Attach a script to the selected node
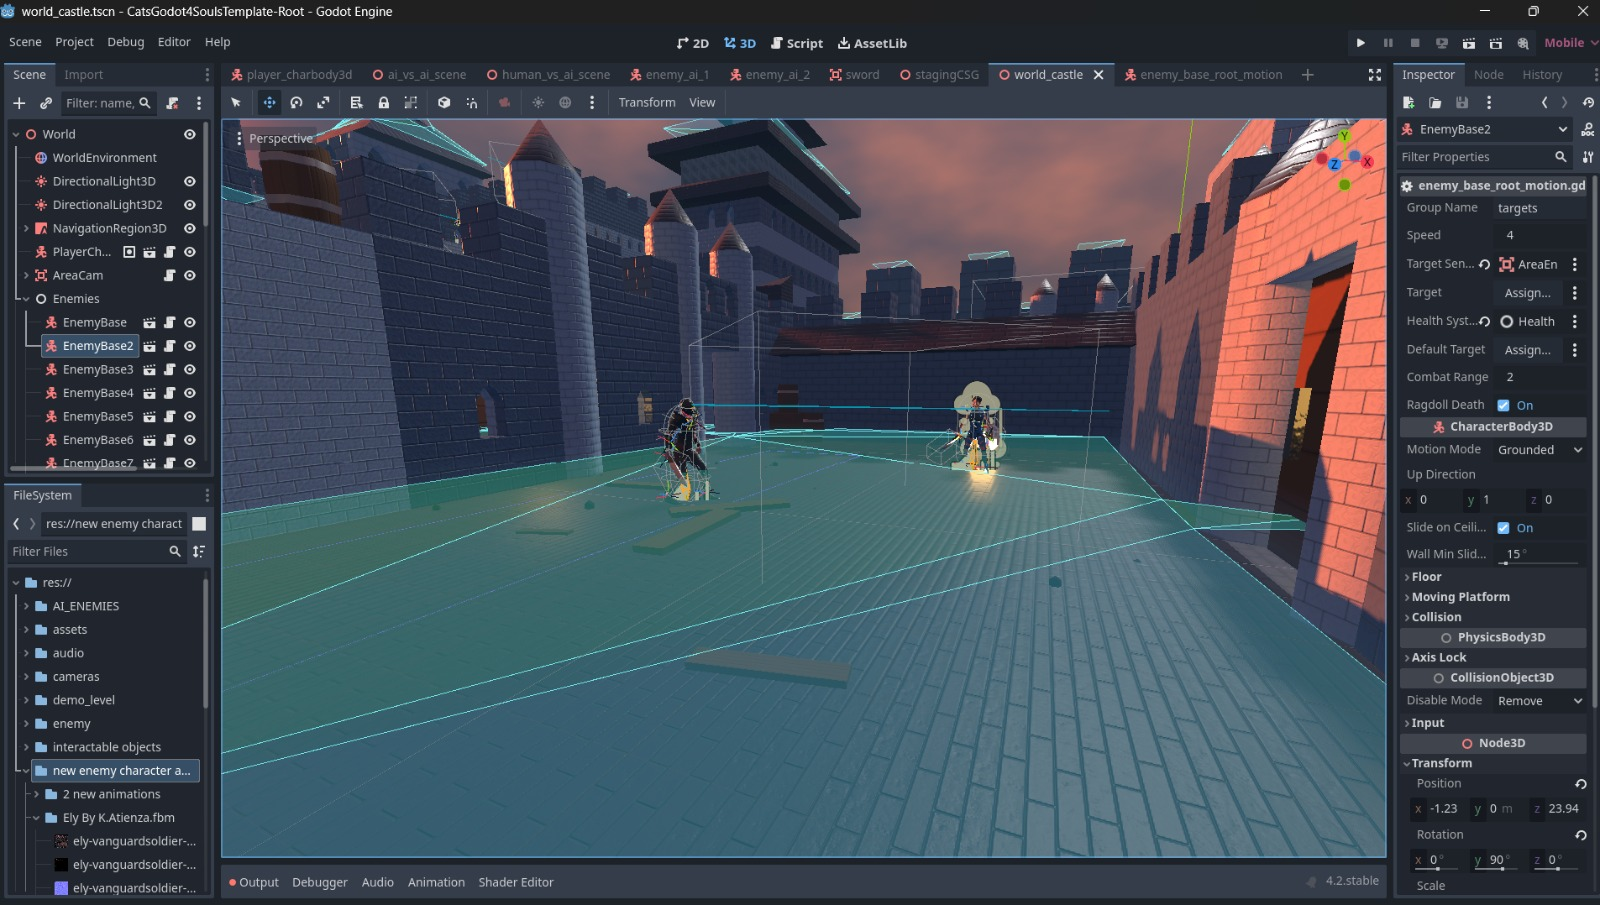The width and height of the screenshot is (1600, 905). (x=172, y=103)
